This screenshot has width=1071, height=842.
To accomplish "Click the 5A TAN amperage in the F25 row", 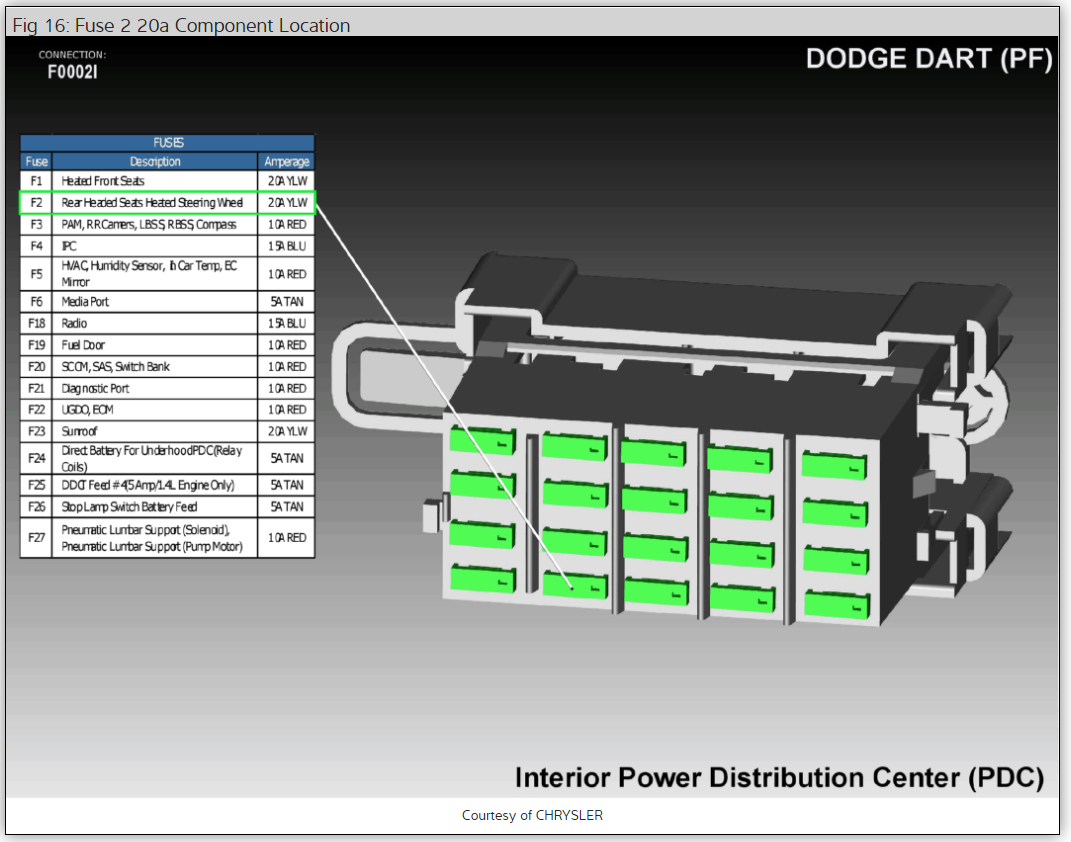I will (x=287, y=485).
